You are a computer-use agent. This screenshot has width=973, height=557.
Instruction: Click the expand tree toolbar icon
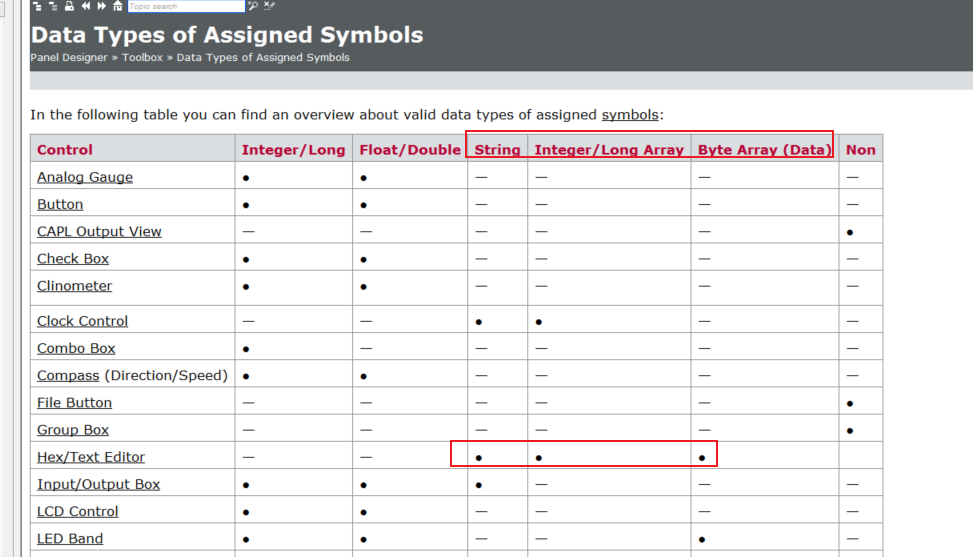point(37,6)
